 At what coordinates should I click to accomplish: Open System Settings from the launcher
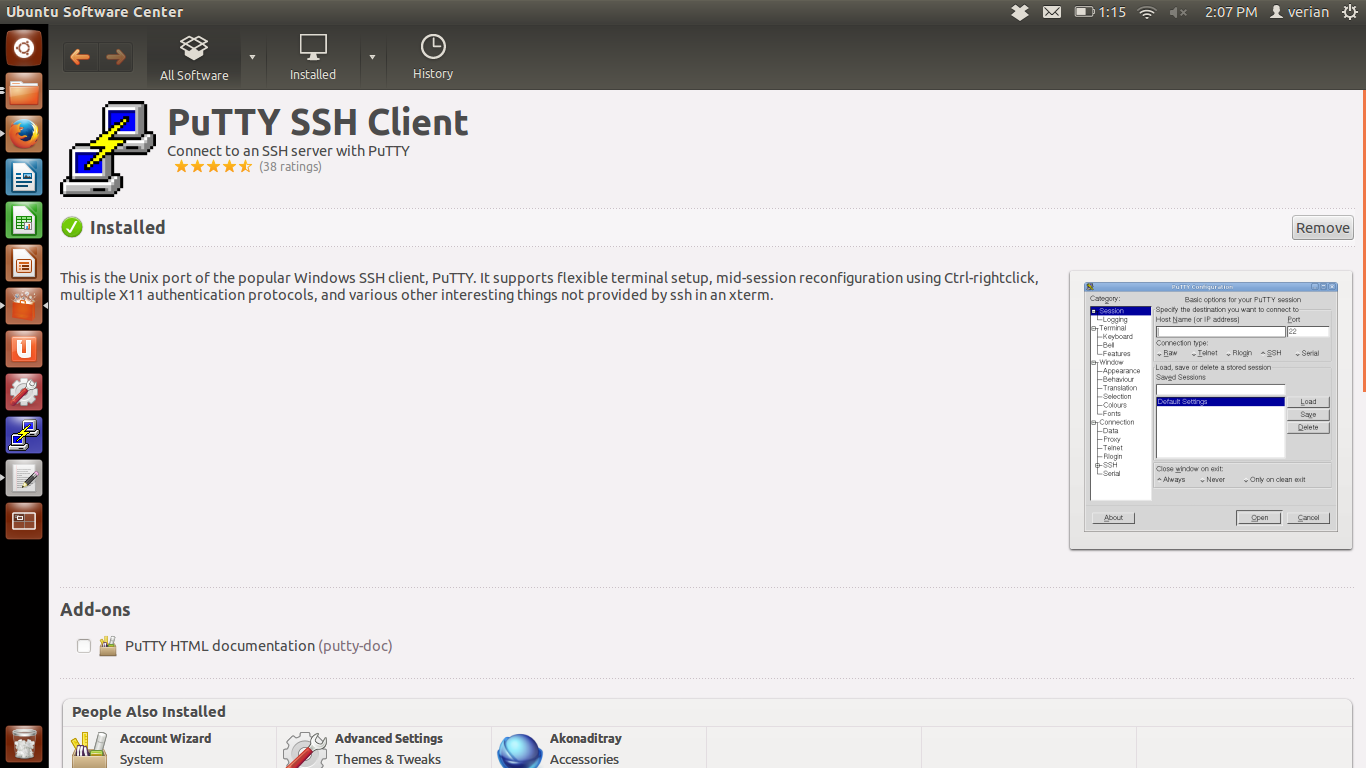[24, 392]
